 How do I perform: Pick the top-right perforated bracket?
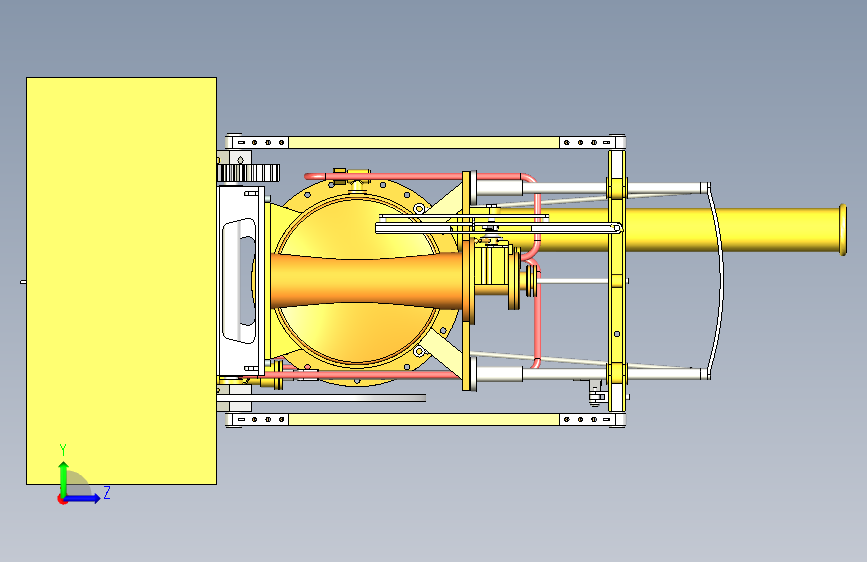pos(592,142)
